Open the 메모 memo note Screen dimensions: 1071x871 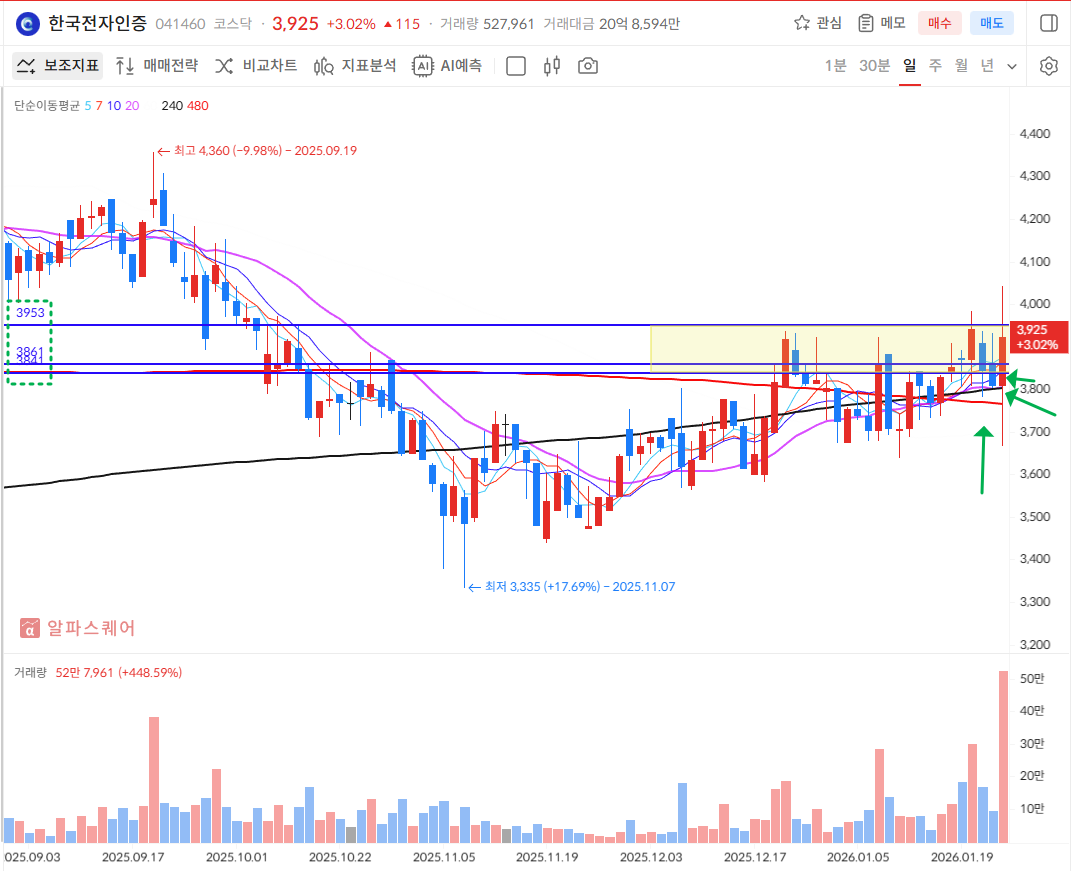click(882, 23)
